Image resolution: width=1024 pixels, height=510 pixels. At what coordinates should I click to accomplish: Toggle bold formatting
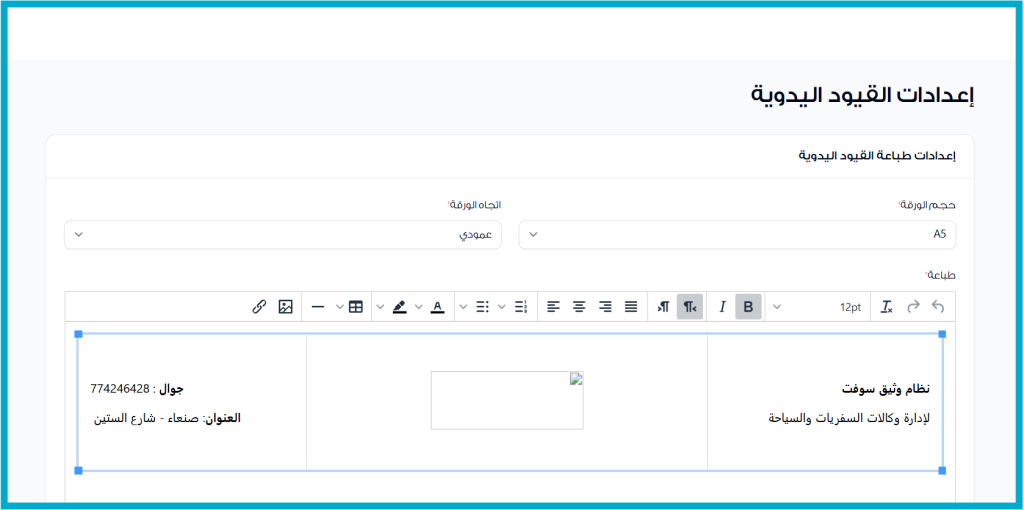(748, 307)
